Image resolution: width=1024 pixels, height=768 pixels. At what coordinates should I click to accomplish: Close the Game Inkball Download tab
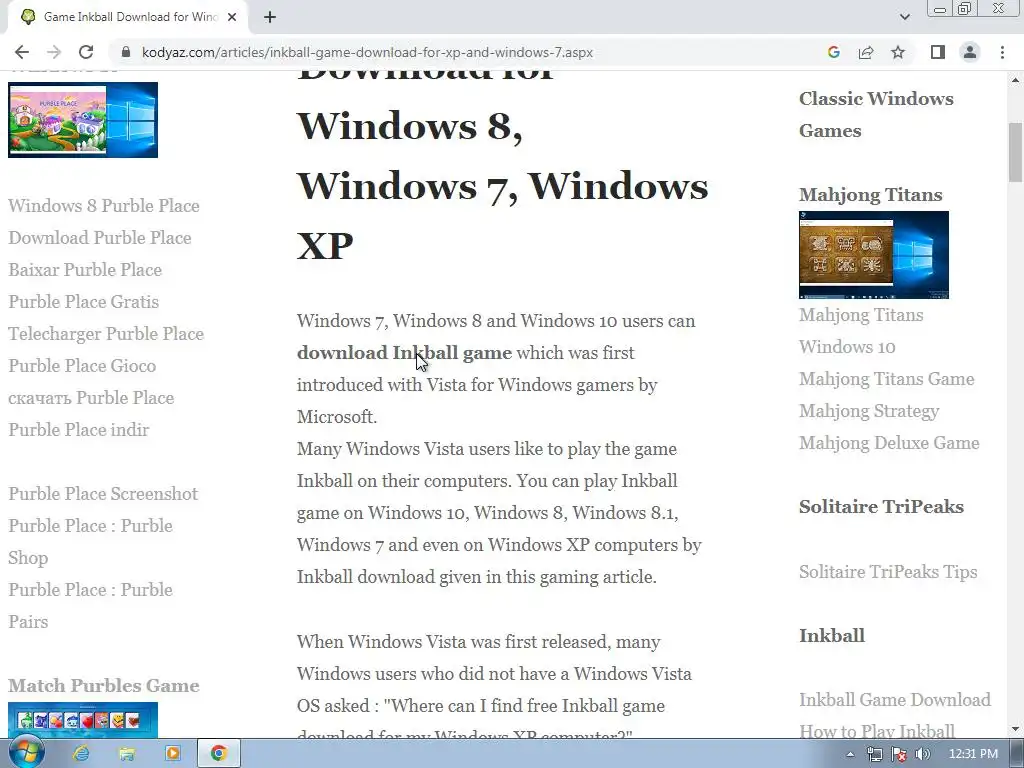pos(232,17)
